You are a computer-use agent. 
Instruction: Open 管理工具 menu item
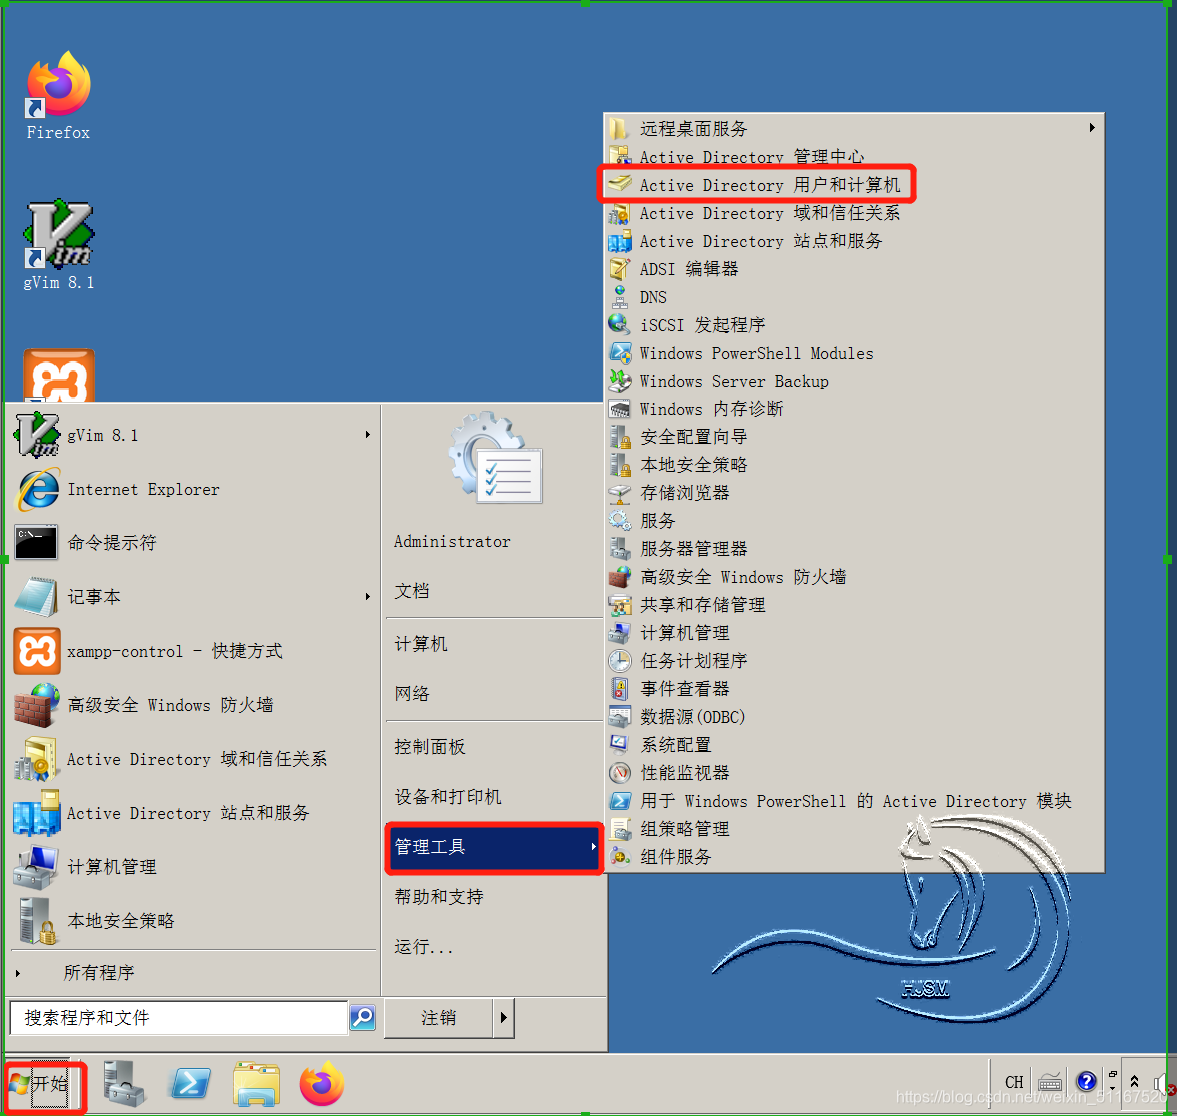[x=495, y=847]
